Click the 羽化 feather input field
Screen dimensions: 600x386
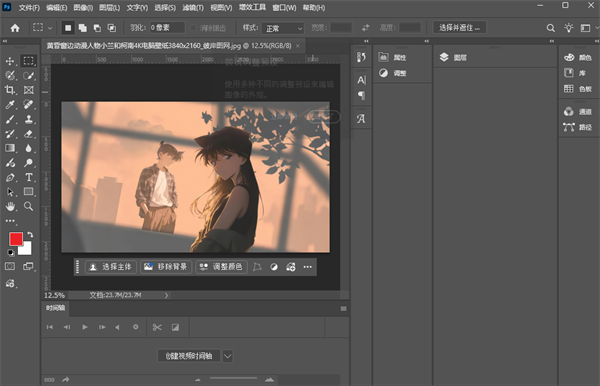(x=167, y=28)
